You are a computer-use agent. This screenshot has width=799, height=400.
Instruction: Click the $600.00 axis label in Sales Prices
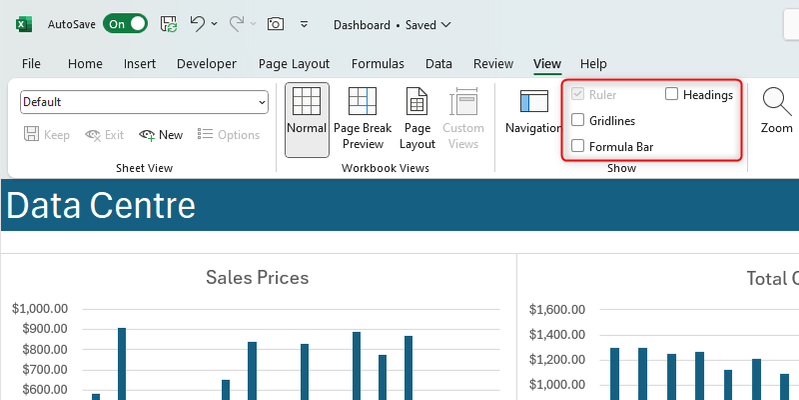coord(45,390)
